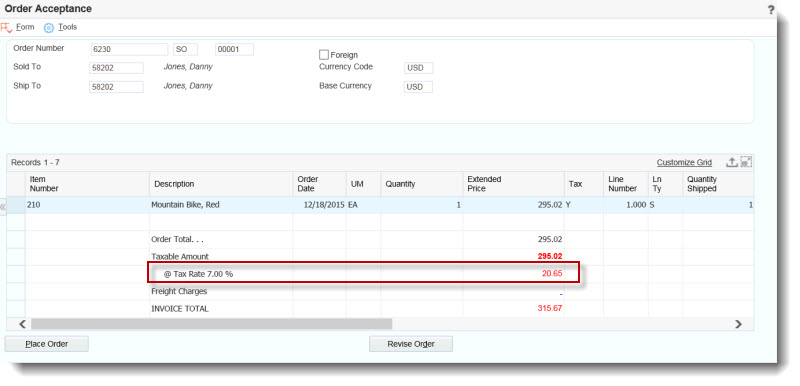Screen dimensions: 800x386
Task: Select the row checkbox for item 210
Action: click(x=16, y=205)
